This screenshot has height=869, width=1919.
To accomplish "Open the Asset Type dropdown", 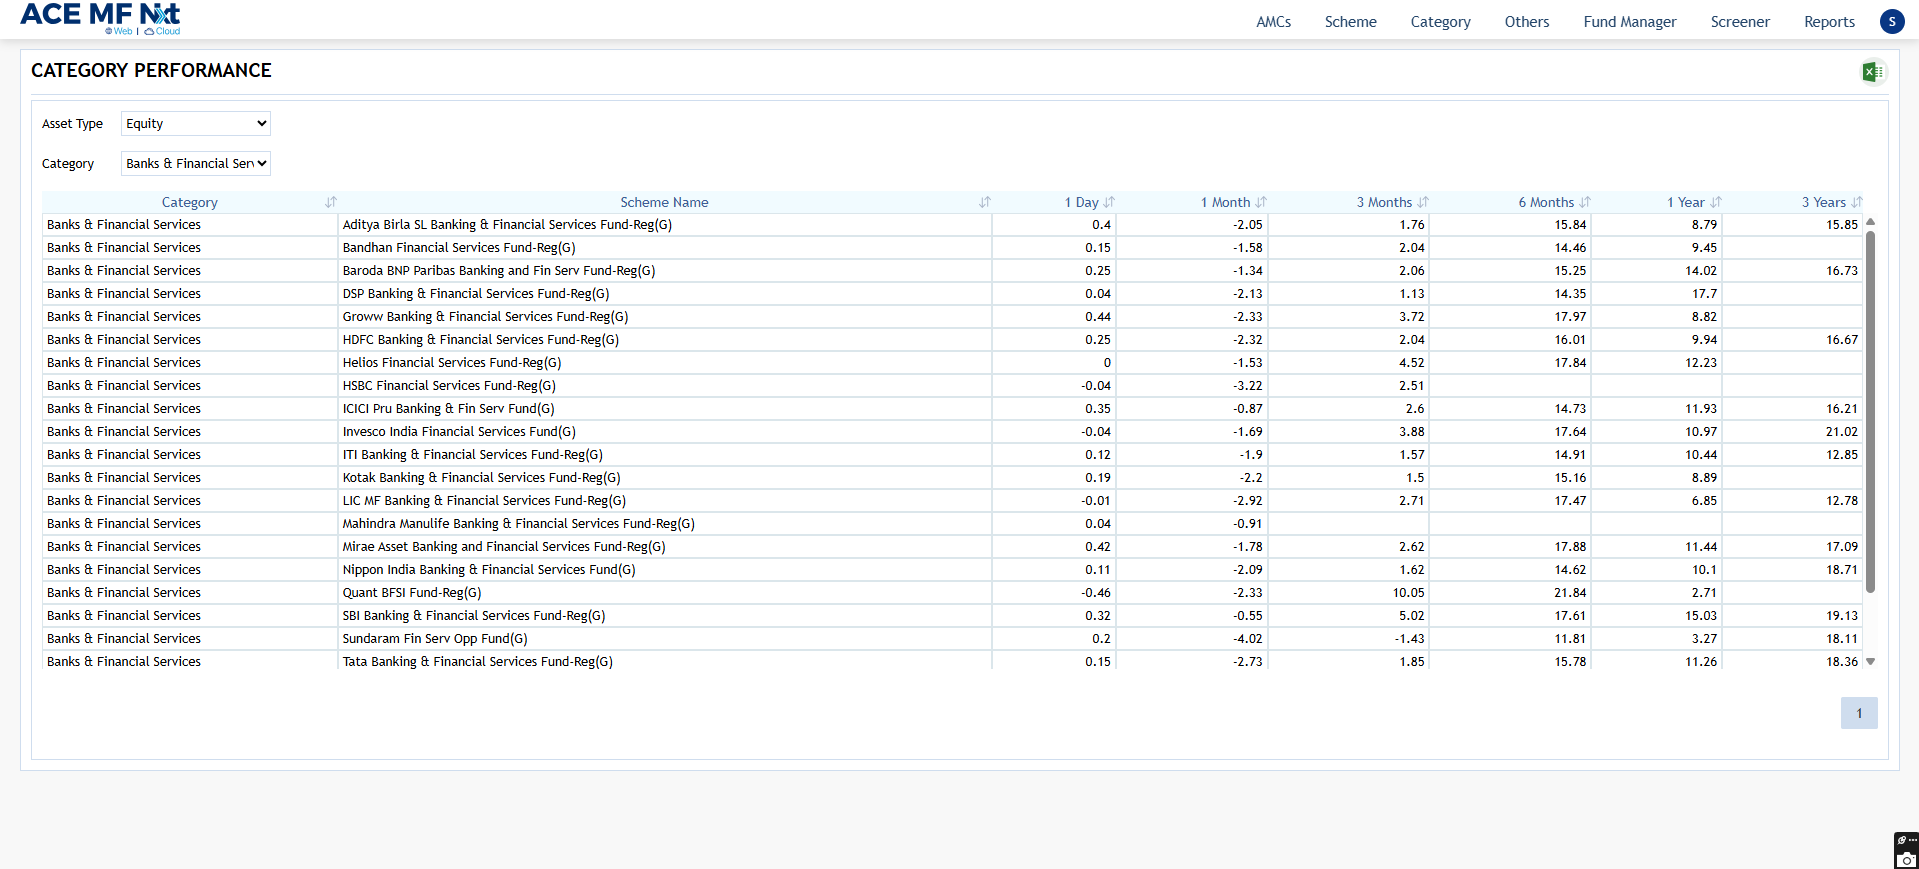I will 195,124.
